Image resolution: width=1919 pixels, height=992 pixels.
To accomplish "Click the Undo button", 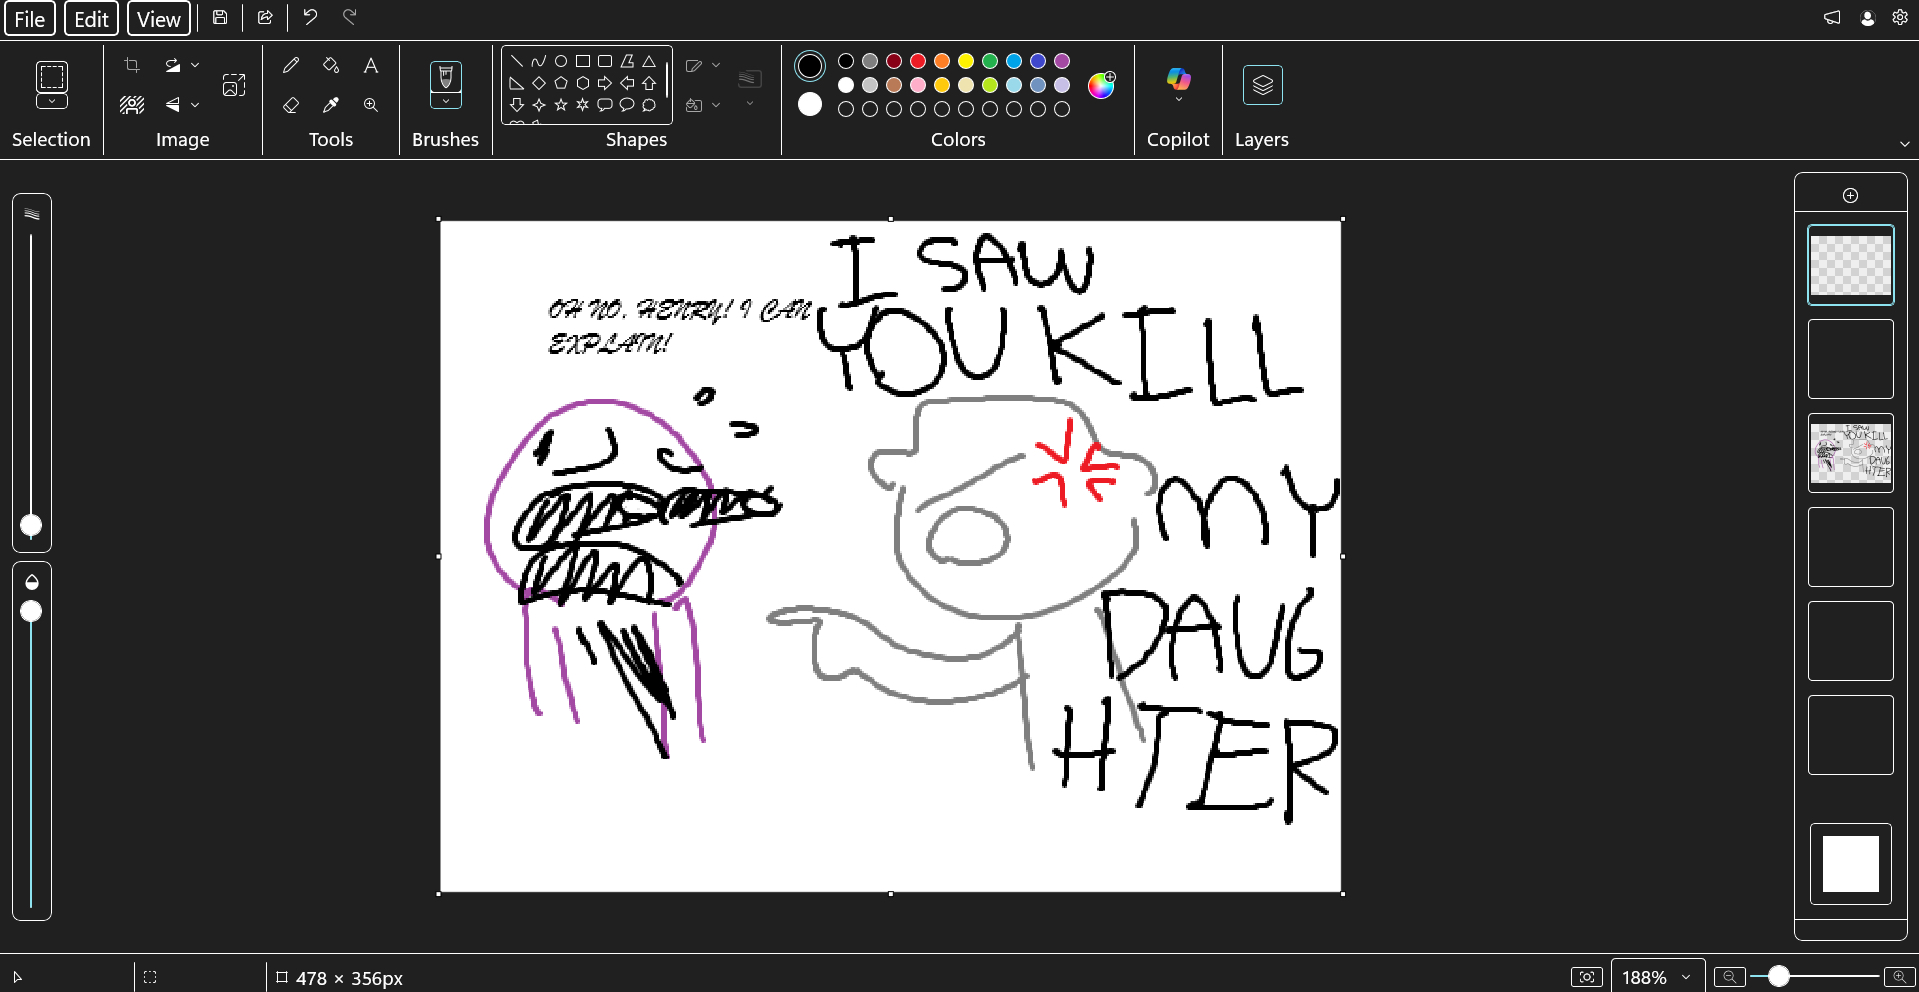I will coord(310,17).
